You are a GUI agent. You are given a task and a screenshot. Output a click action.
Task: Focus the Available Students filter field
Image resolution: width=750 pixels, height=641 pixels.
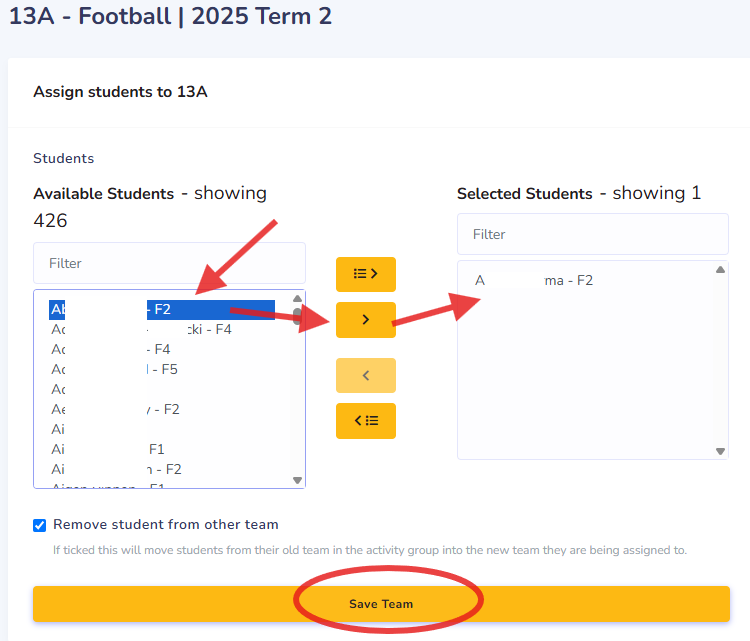(x=169, y=263)
